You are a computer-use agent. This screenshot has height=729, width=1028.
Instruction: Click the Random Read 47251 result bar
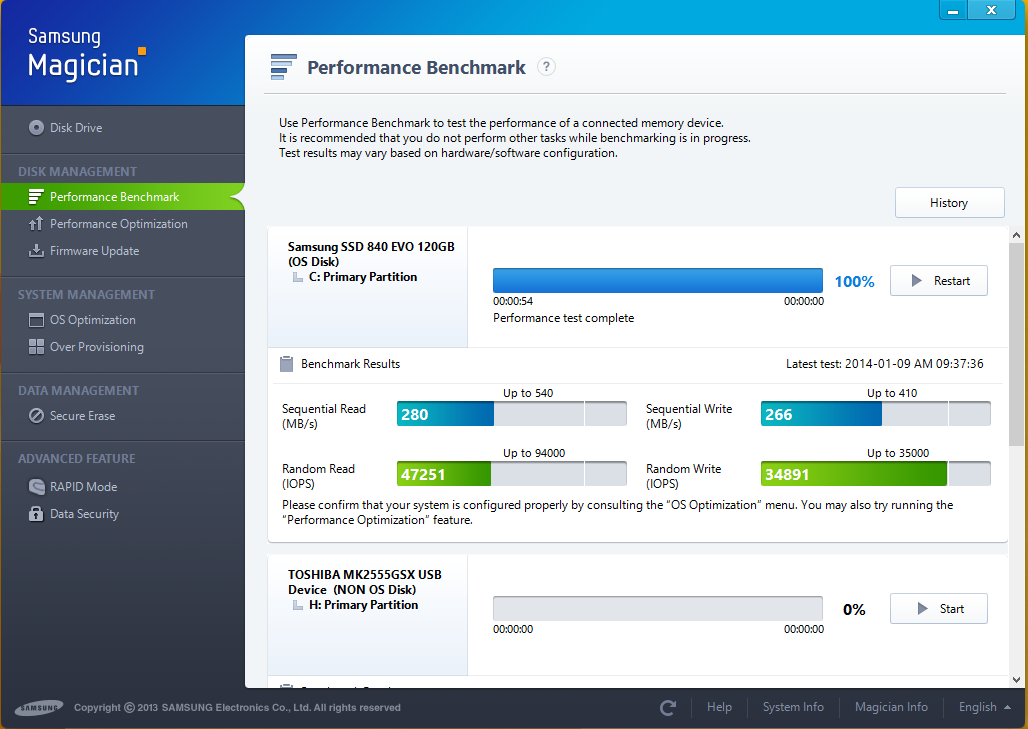coord(511,473)
